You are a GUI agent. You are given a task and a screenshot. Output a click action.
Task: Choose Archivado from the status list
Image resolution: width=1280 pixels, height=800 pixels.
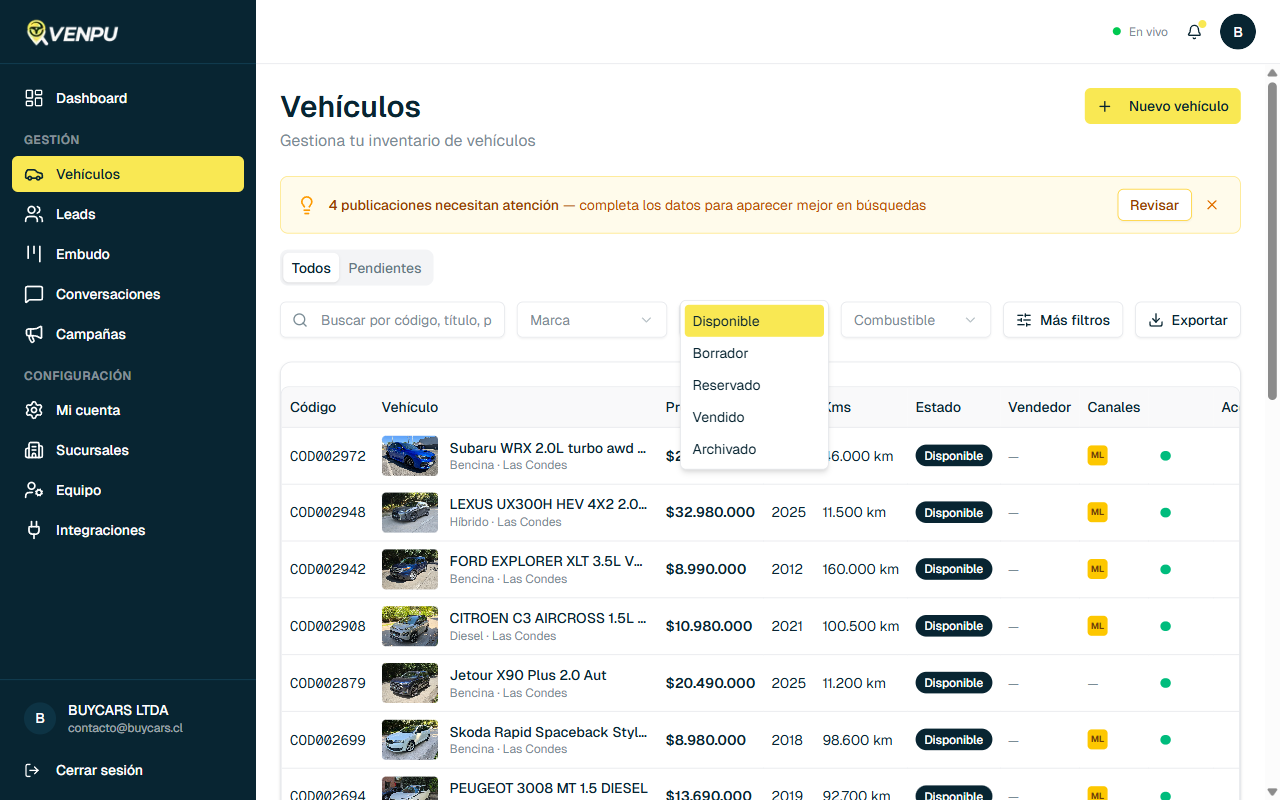[x=724, y=449]
